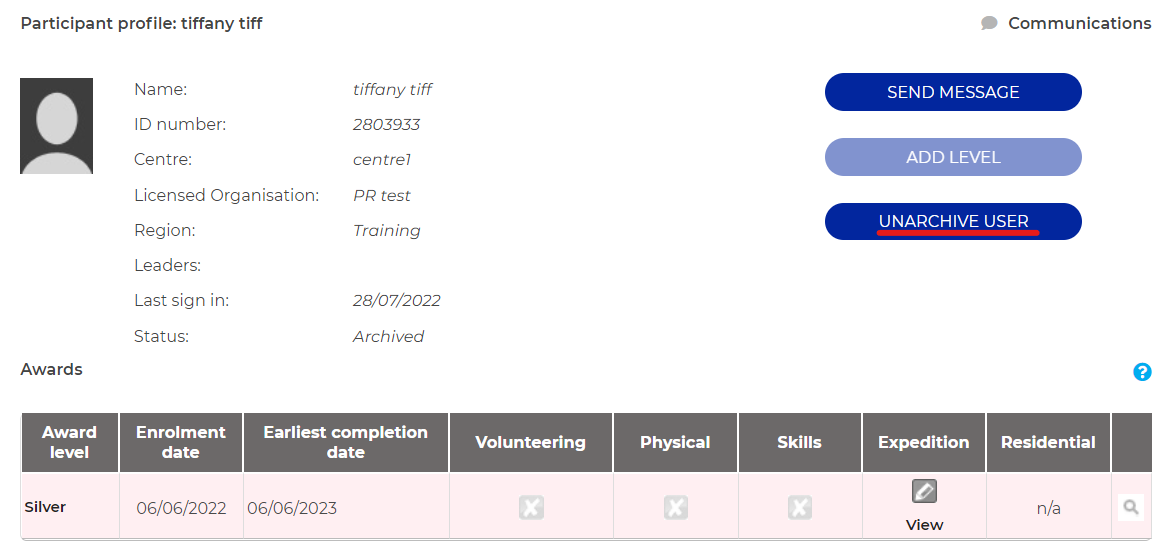Click the Earliest completion date header
1168x552 pixels.
(x=346, y=442)
